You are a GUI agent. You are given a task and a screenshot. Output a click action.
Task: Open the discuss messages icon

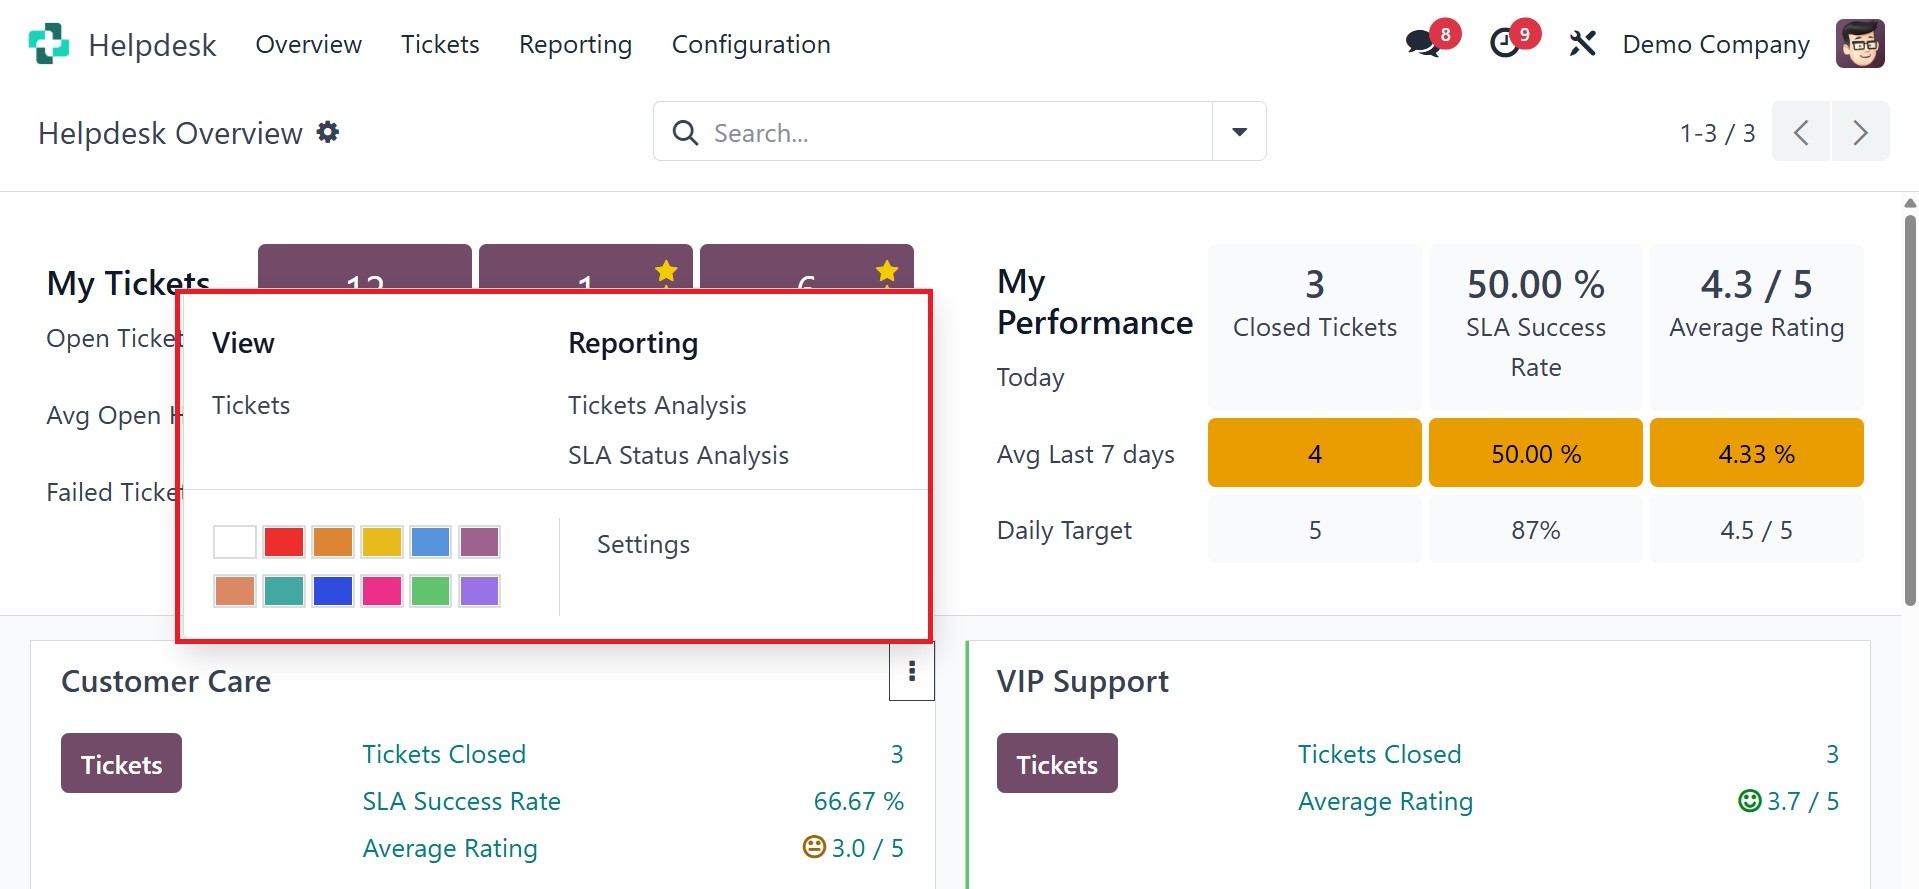point(1422,44)
